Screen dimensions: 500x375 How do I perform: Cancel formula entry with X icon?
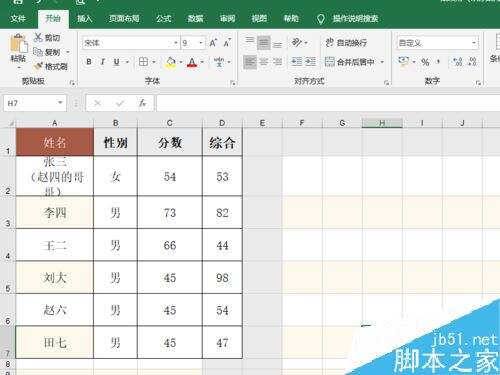97,103
